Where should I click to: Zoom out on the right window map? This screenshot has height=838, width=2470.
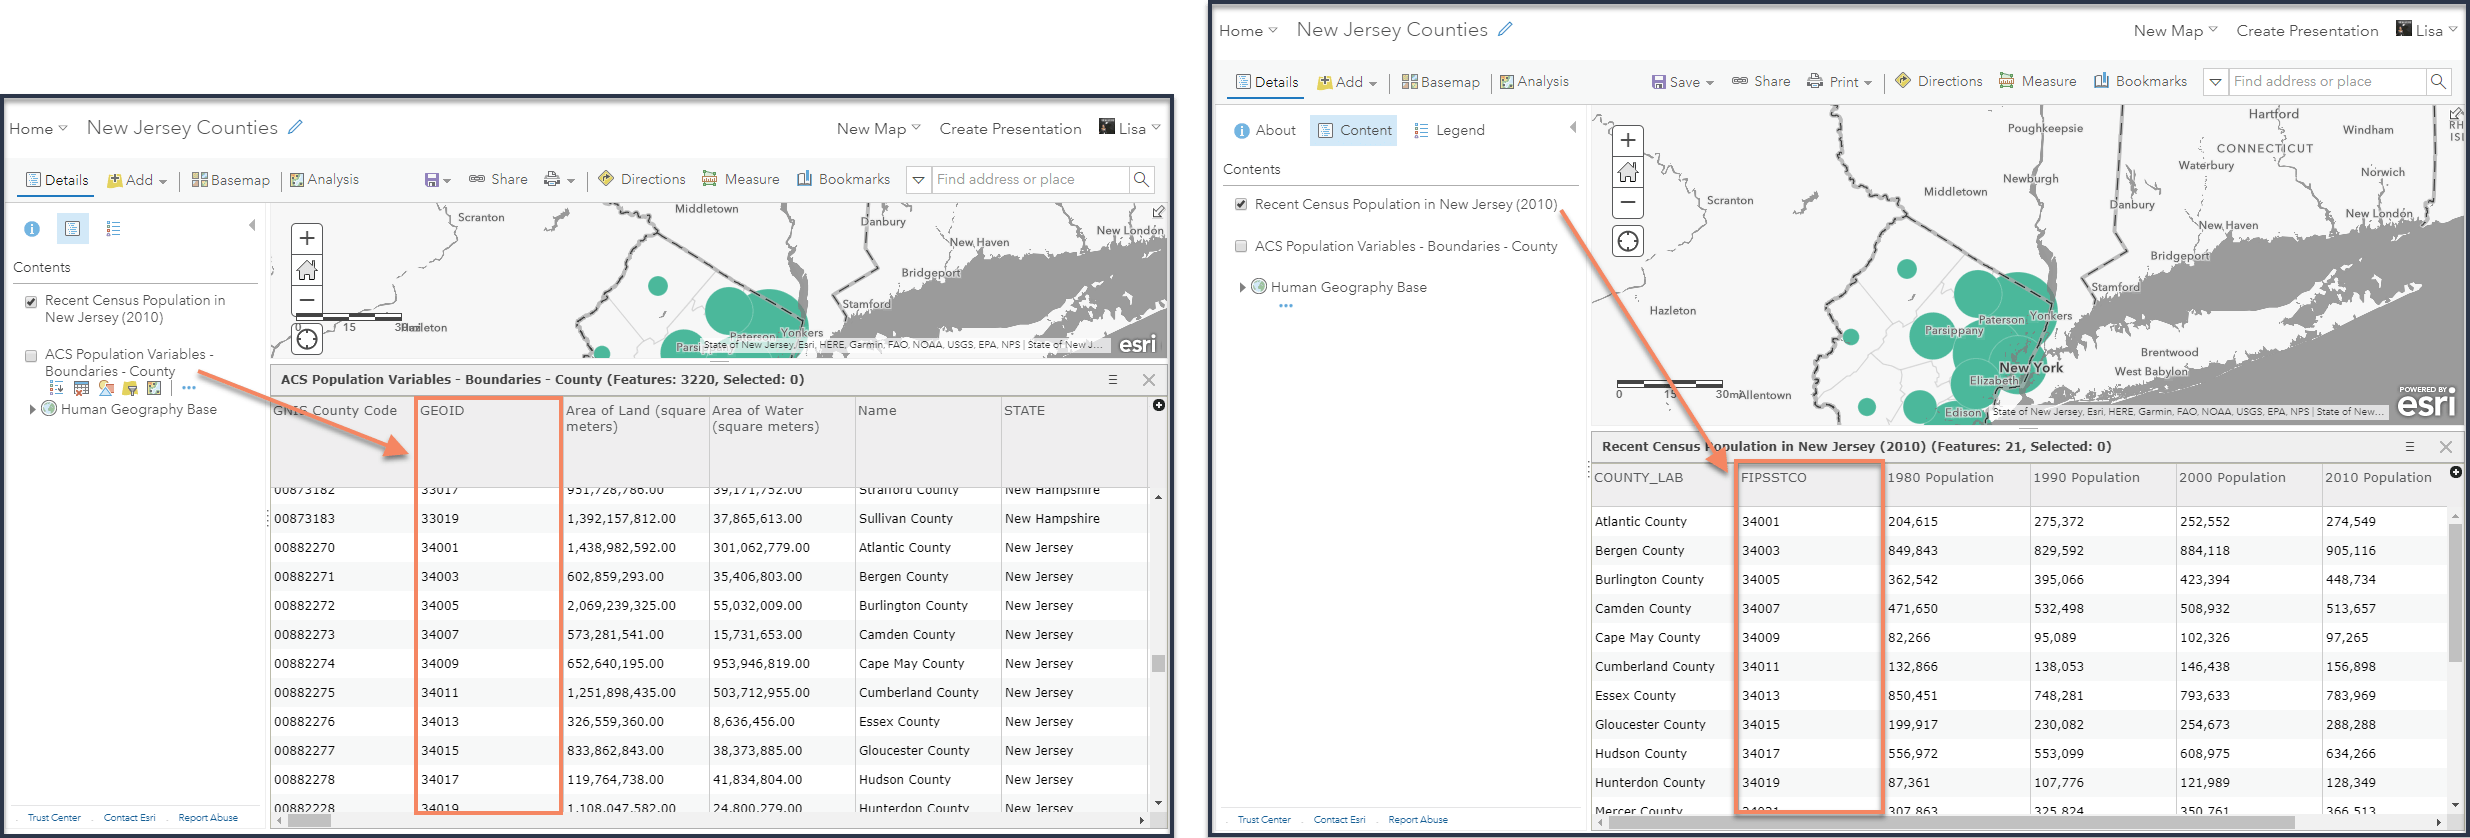(x=1628, y=202)
